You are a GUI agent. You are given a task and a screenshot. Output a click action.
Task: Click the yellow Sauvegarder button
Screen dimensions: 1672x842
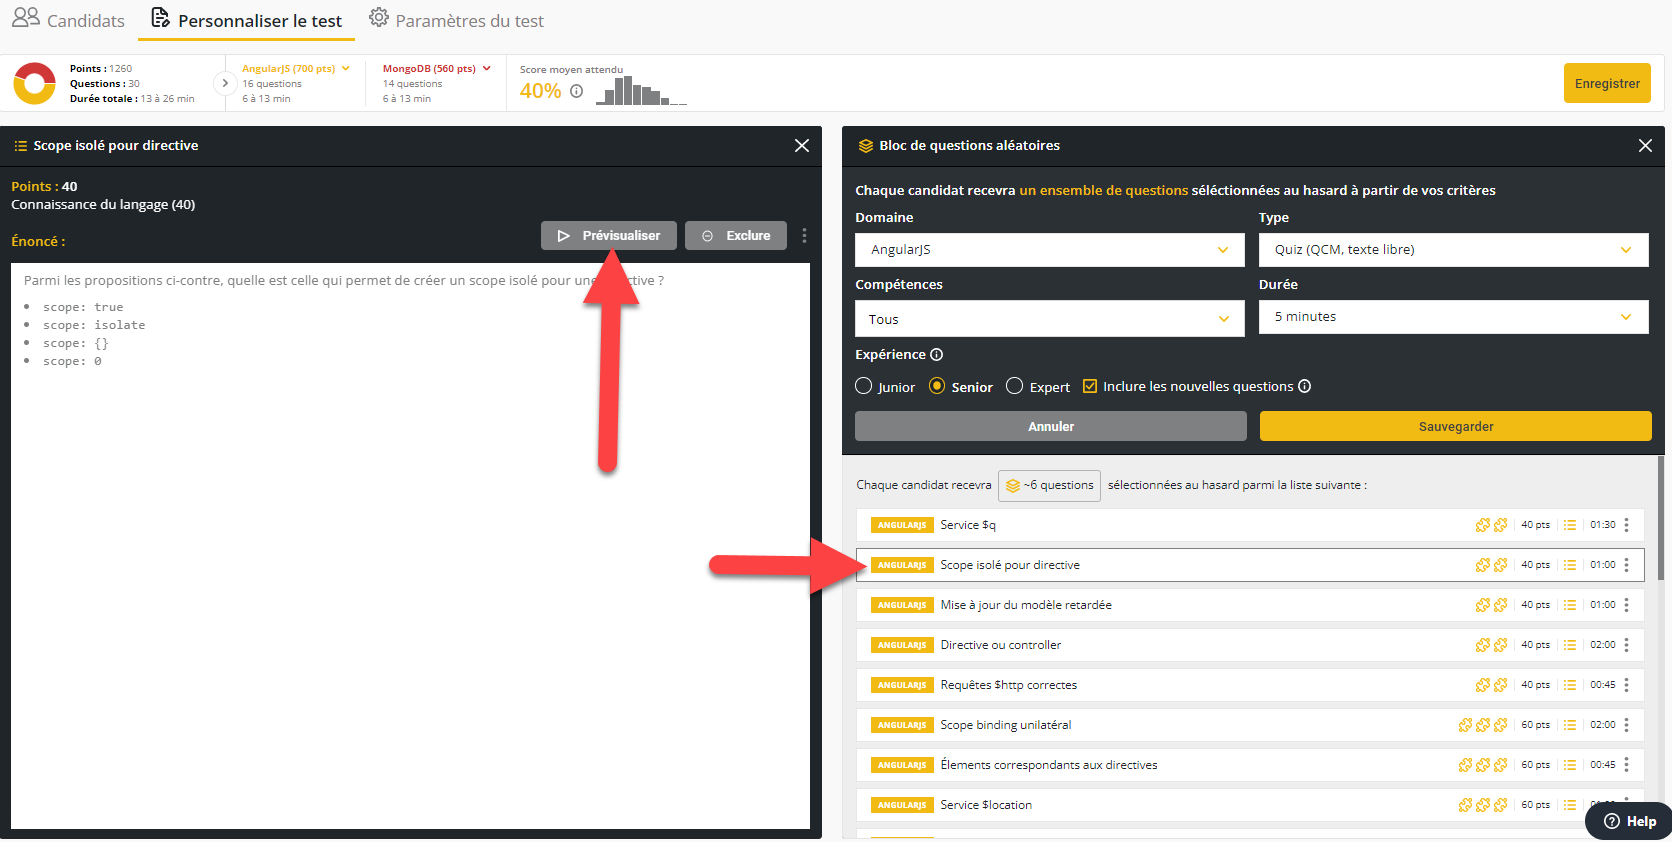(x=1455, y=427)
